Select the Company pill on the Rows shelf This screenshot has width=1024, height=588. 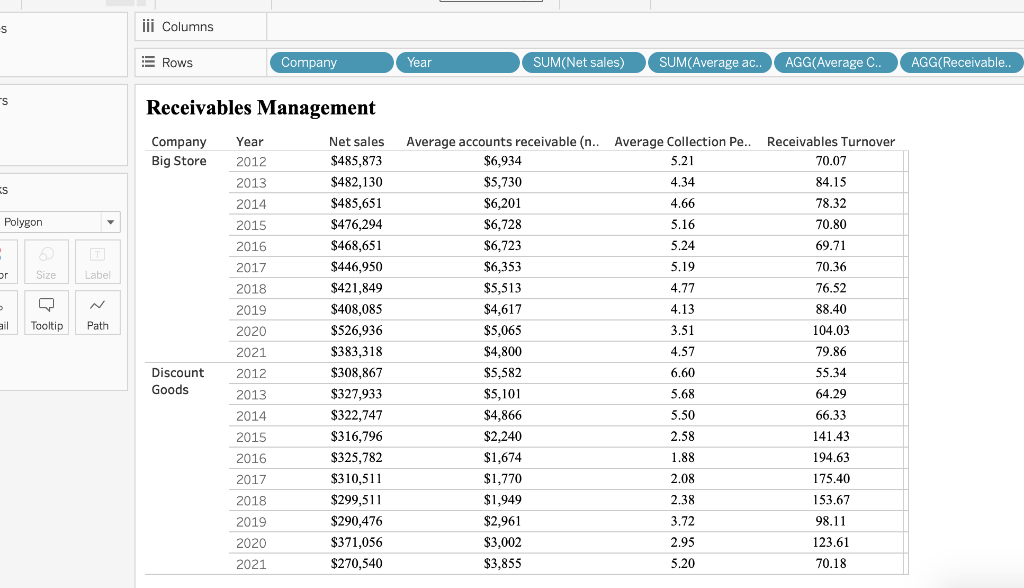[331, 61]
